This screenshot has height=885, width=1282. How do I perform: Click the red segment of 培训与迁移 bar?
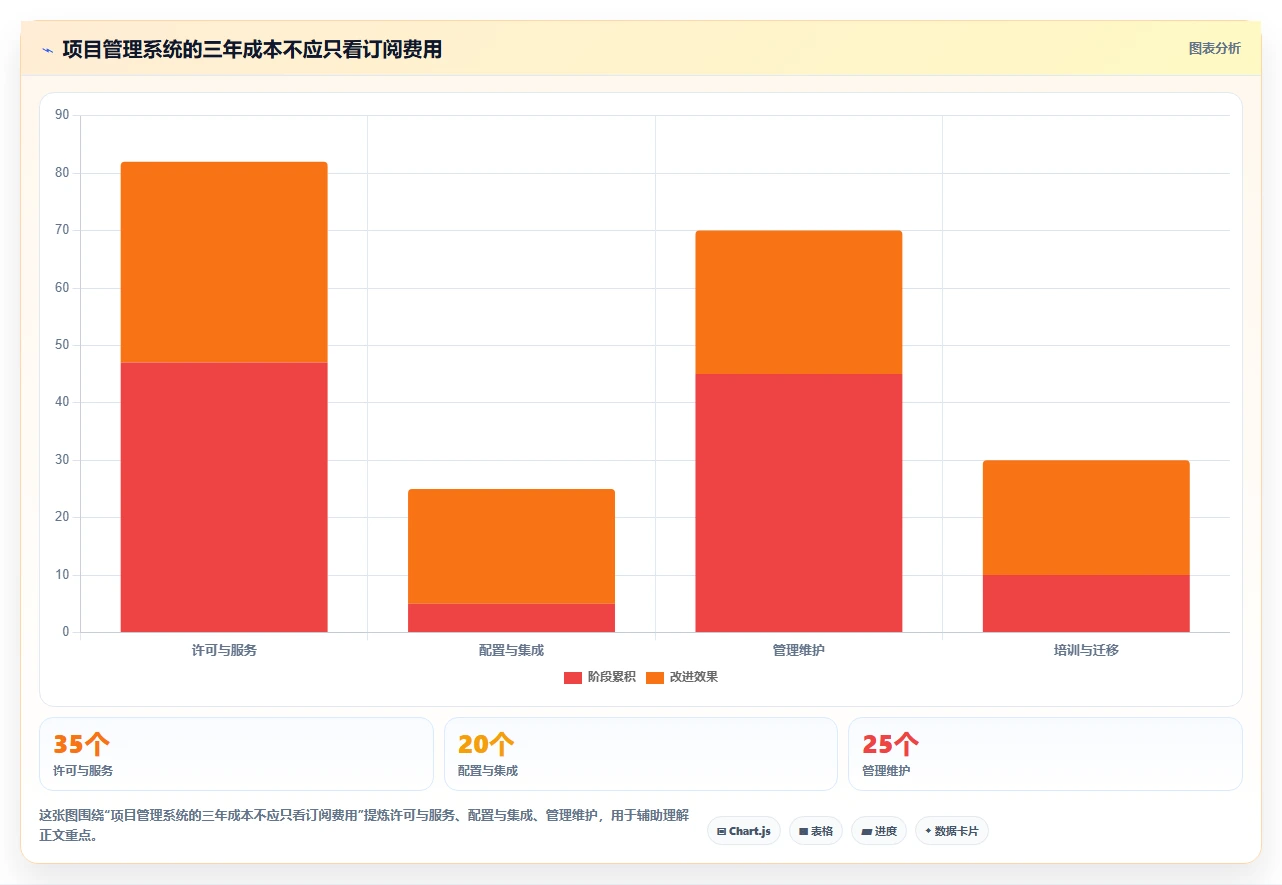click(x=1086, y=603)
